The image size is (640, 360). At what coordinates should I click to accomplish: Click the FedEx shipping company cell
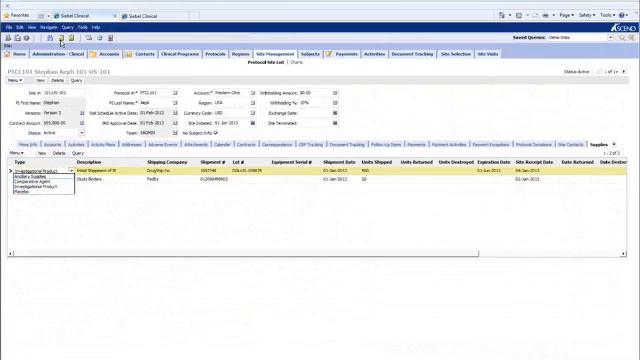coord(172,179)
